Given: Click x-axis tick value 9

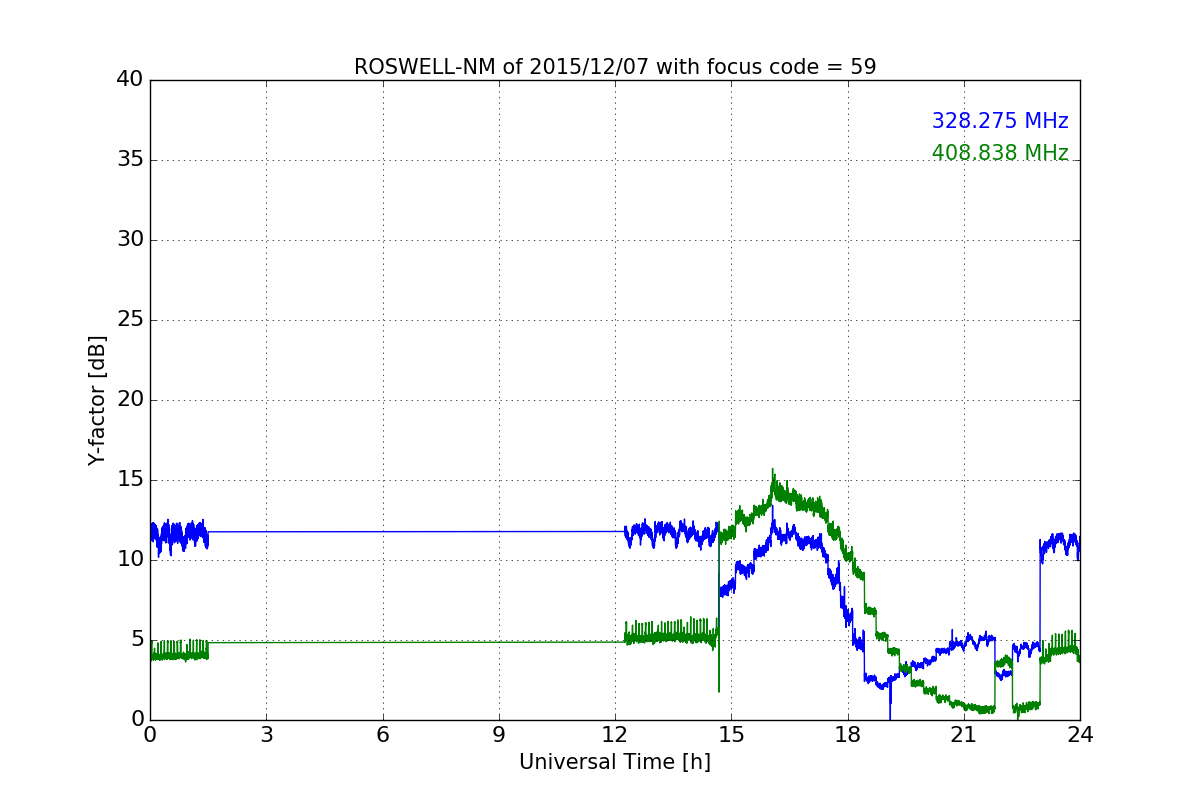Looking at the screenshot, I should coord(499,735).
